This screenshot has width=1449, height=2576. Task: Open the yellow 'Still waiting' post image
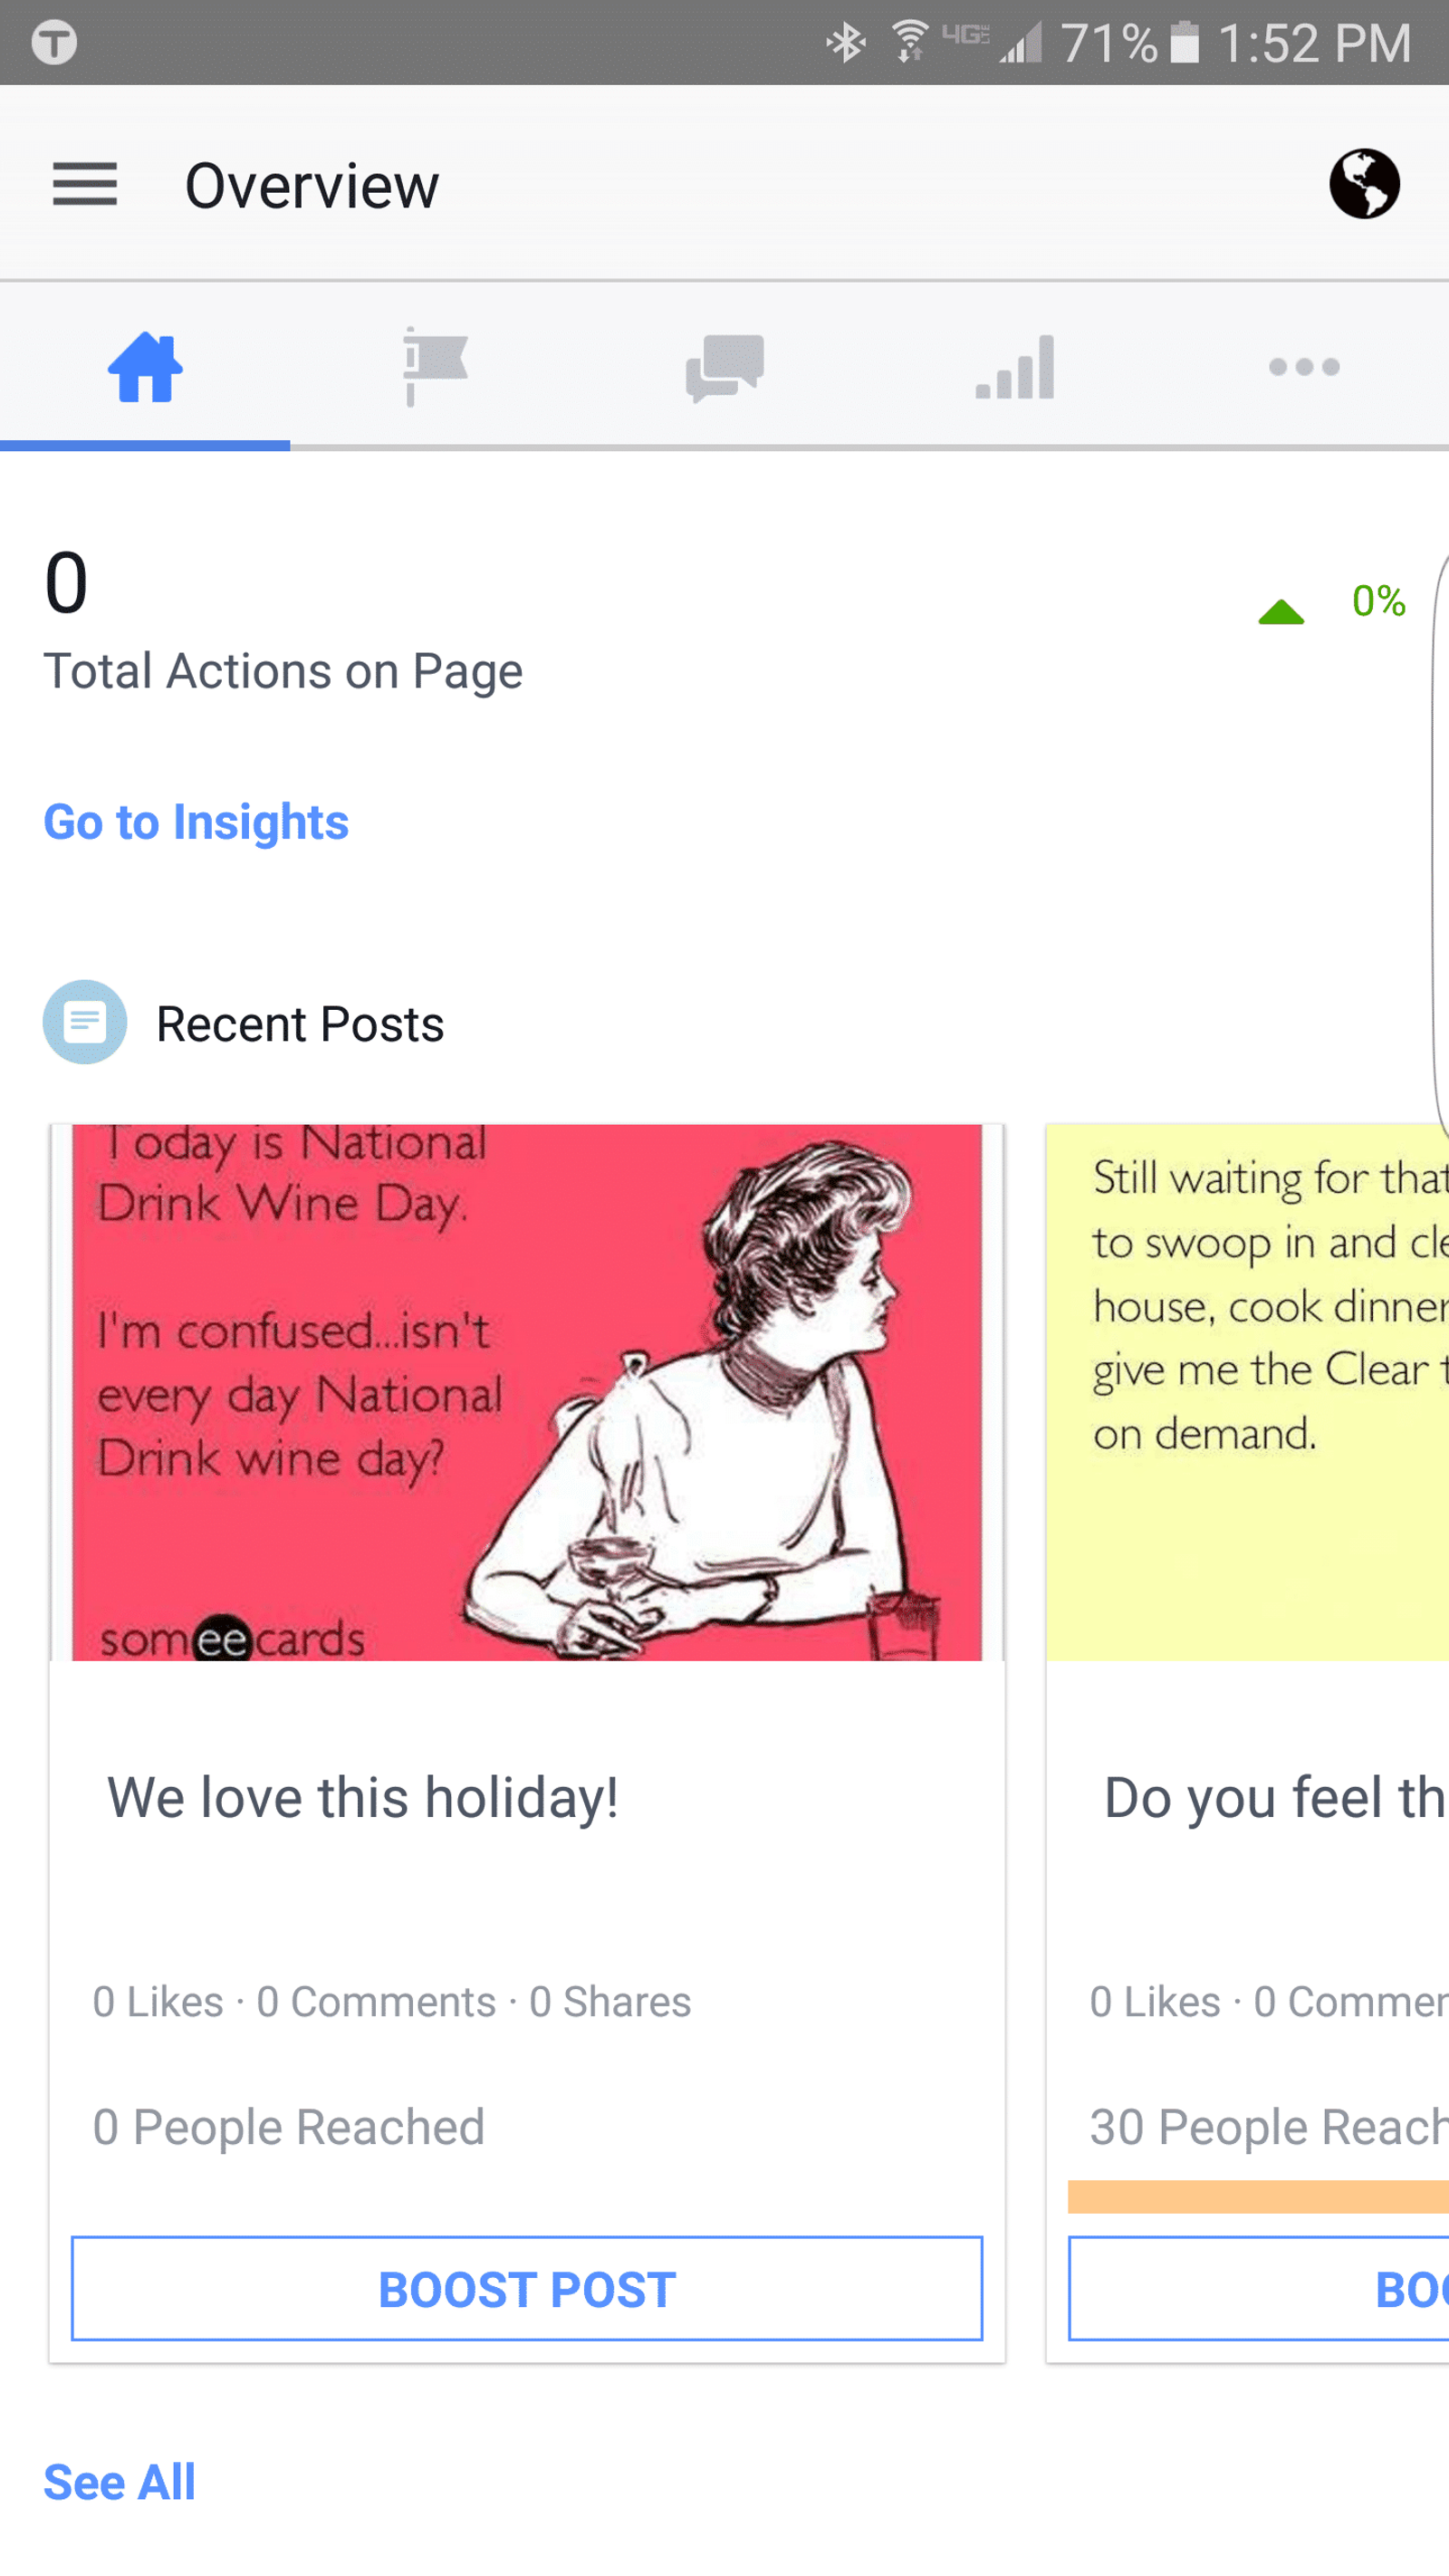click(1248, 1392)
